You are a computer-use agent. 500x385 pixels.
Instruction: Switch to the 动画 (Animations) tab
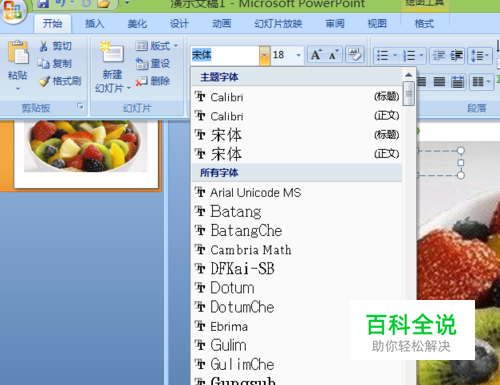[222, 24]
